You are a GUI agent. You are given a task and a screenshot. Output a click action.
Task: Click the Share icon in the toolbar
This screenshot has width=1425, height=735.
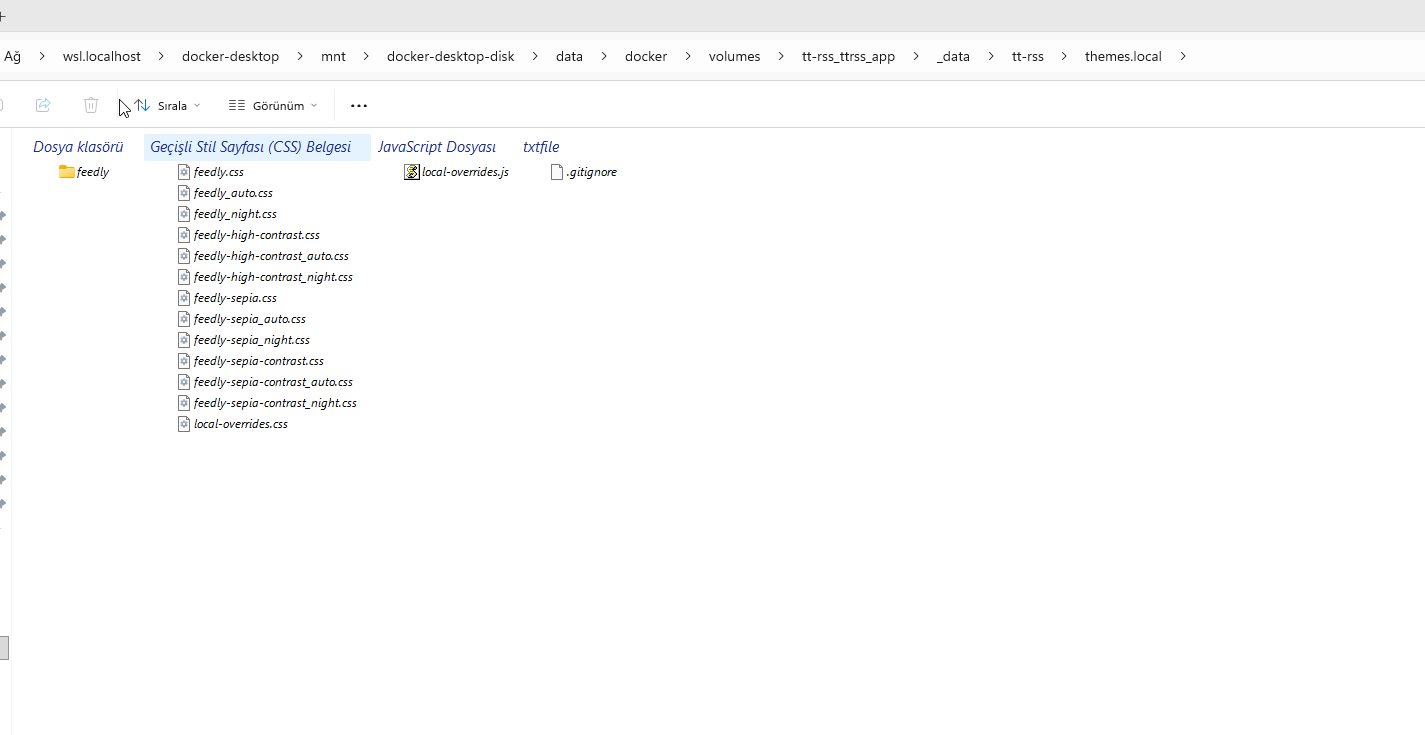pyautogui.click(x=43, y=105)
